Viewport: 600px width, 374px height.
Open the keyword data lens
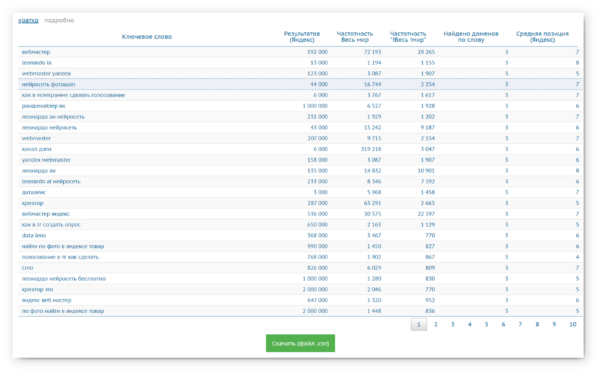pyautogui.click(x=34, y=235)
